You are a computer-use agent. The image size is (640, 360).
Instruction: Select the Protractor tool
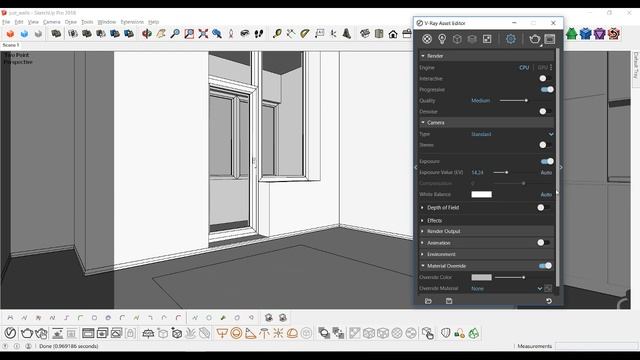(304, 33)
